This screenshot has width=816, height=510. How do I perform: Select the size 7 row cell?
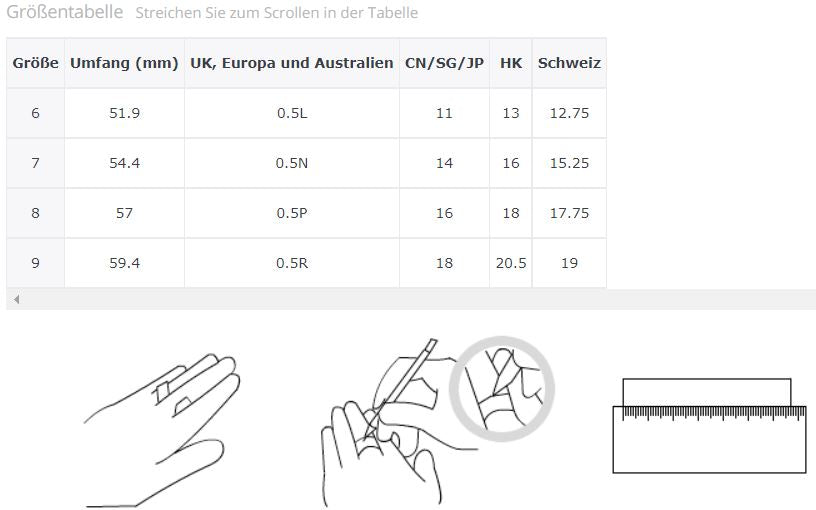click(x=35, y=163)
